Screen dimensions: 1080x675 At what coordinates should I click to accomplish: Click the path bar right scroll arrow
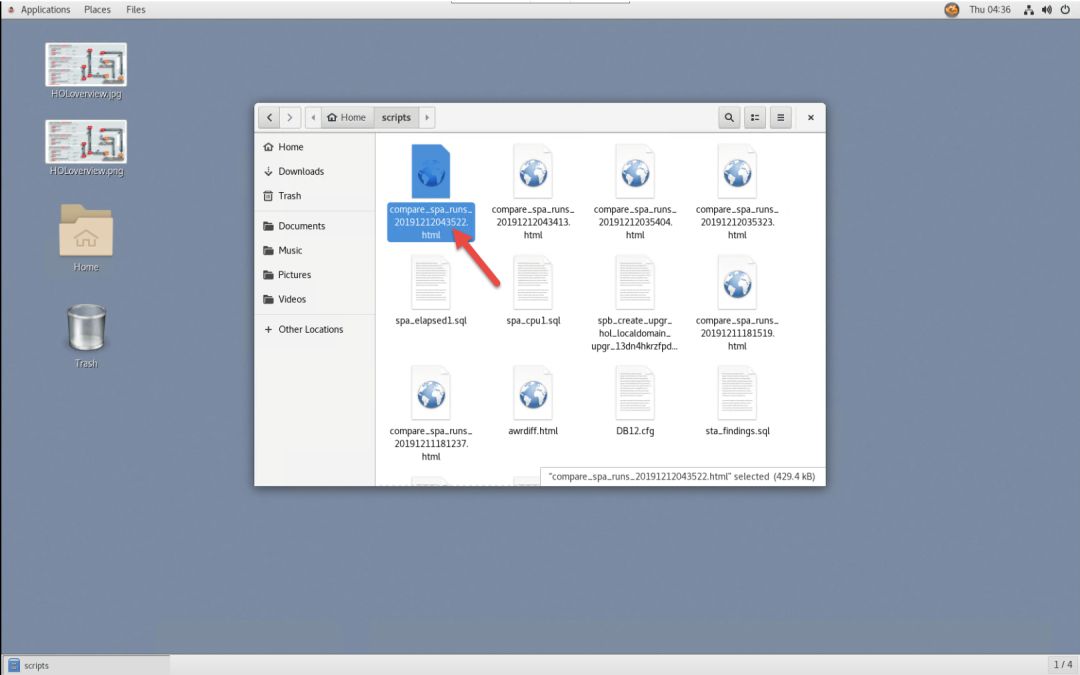click(427, 117)
